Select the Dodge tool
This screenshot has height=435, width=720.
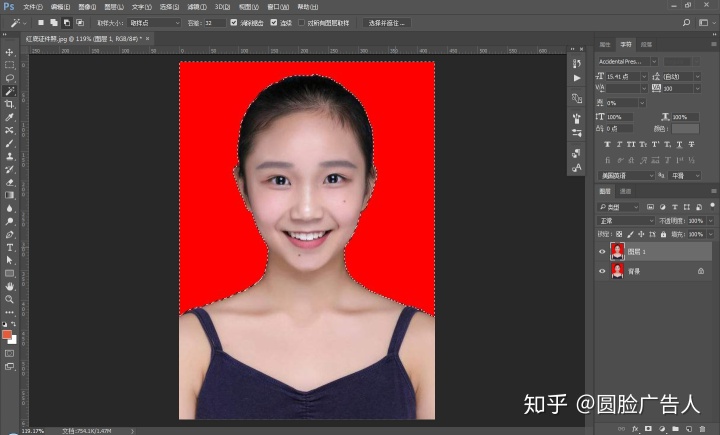click(9, 221)
